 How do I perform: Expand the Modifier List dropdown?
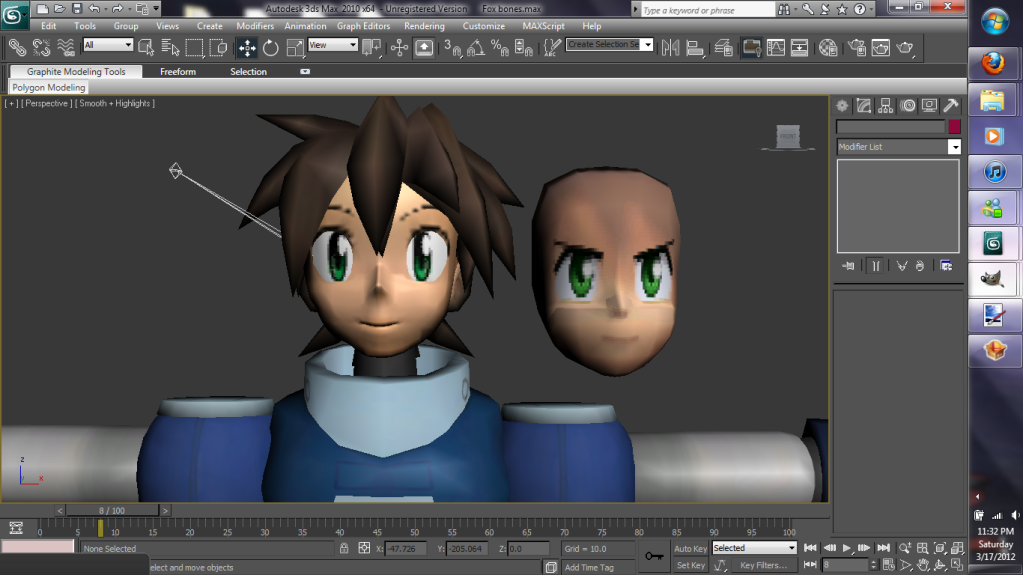click(x=954, y=147)
